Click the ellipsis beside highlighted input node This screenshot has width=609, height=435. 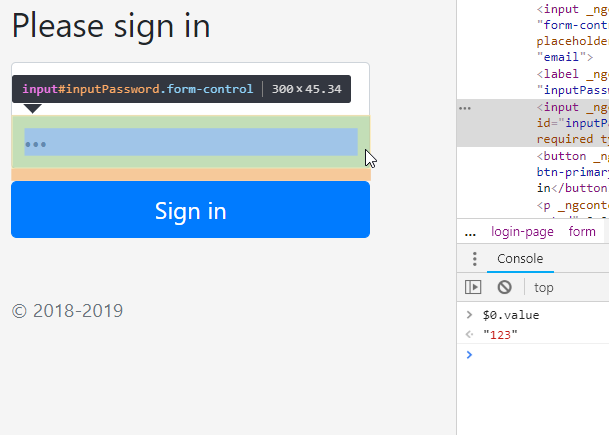point(465,108)
